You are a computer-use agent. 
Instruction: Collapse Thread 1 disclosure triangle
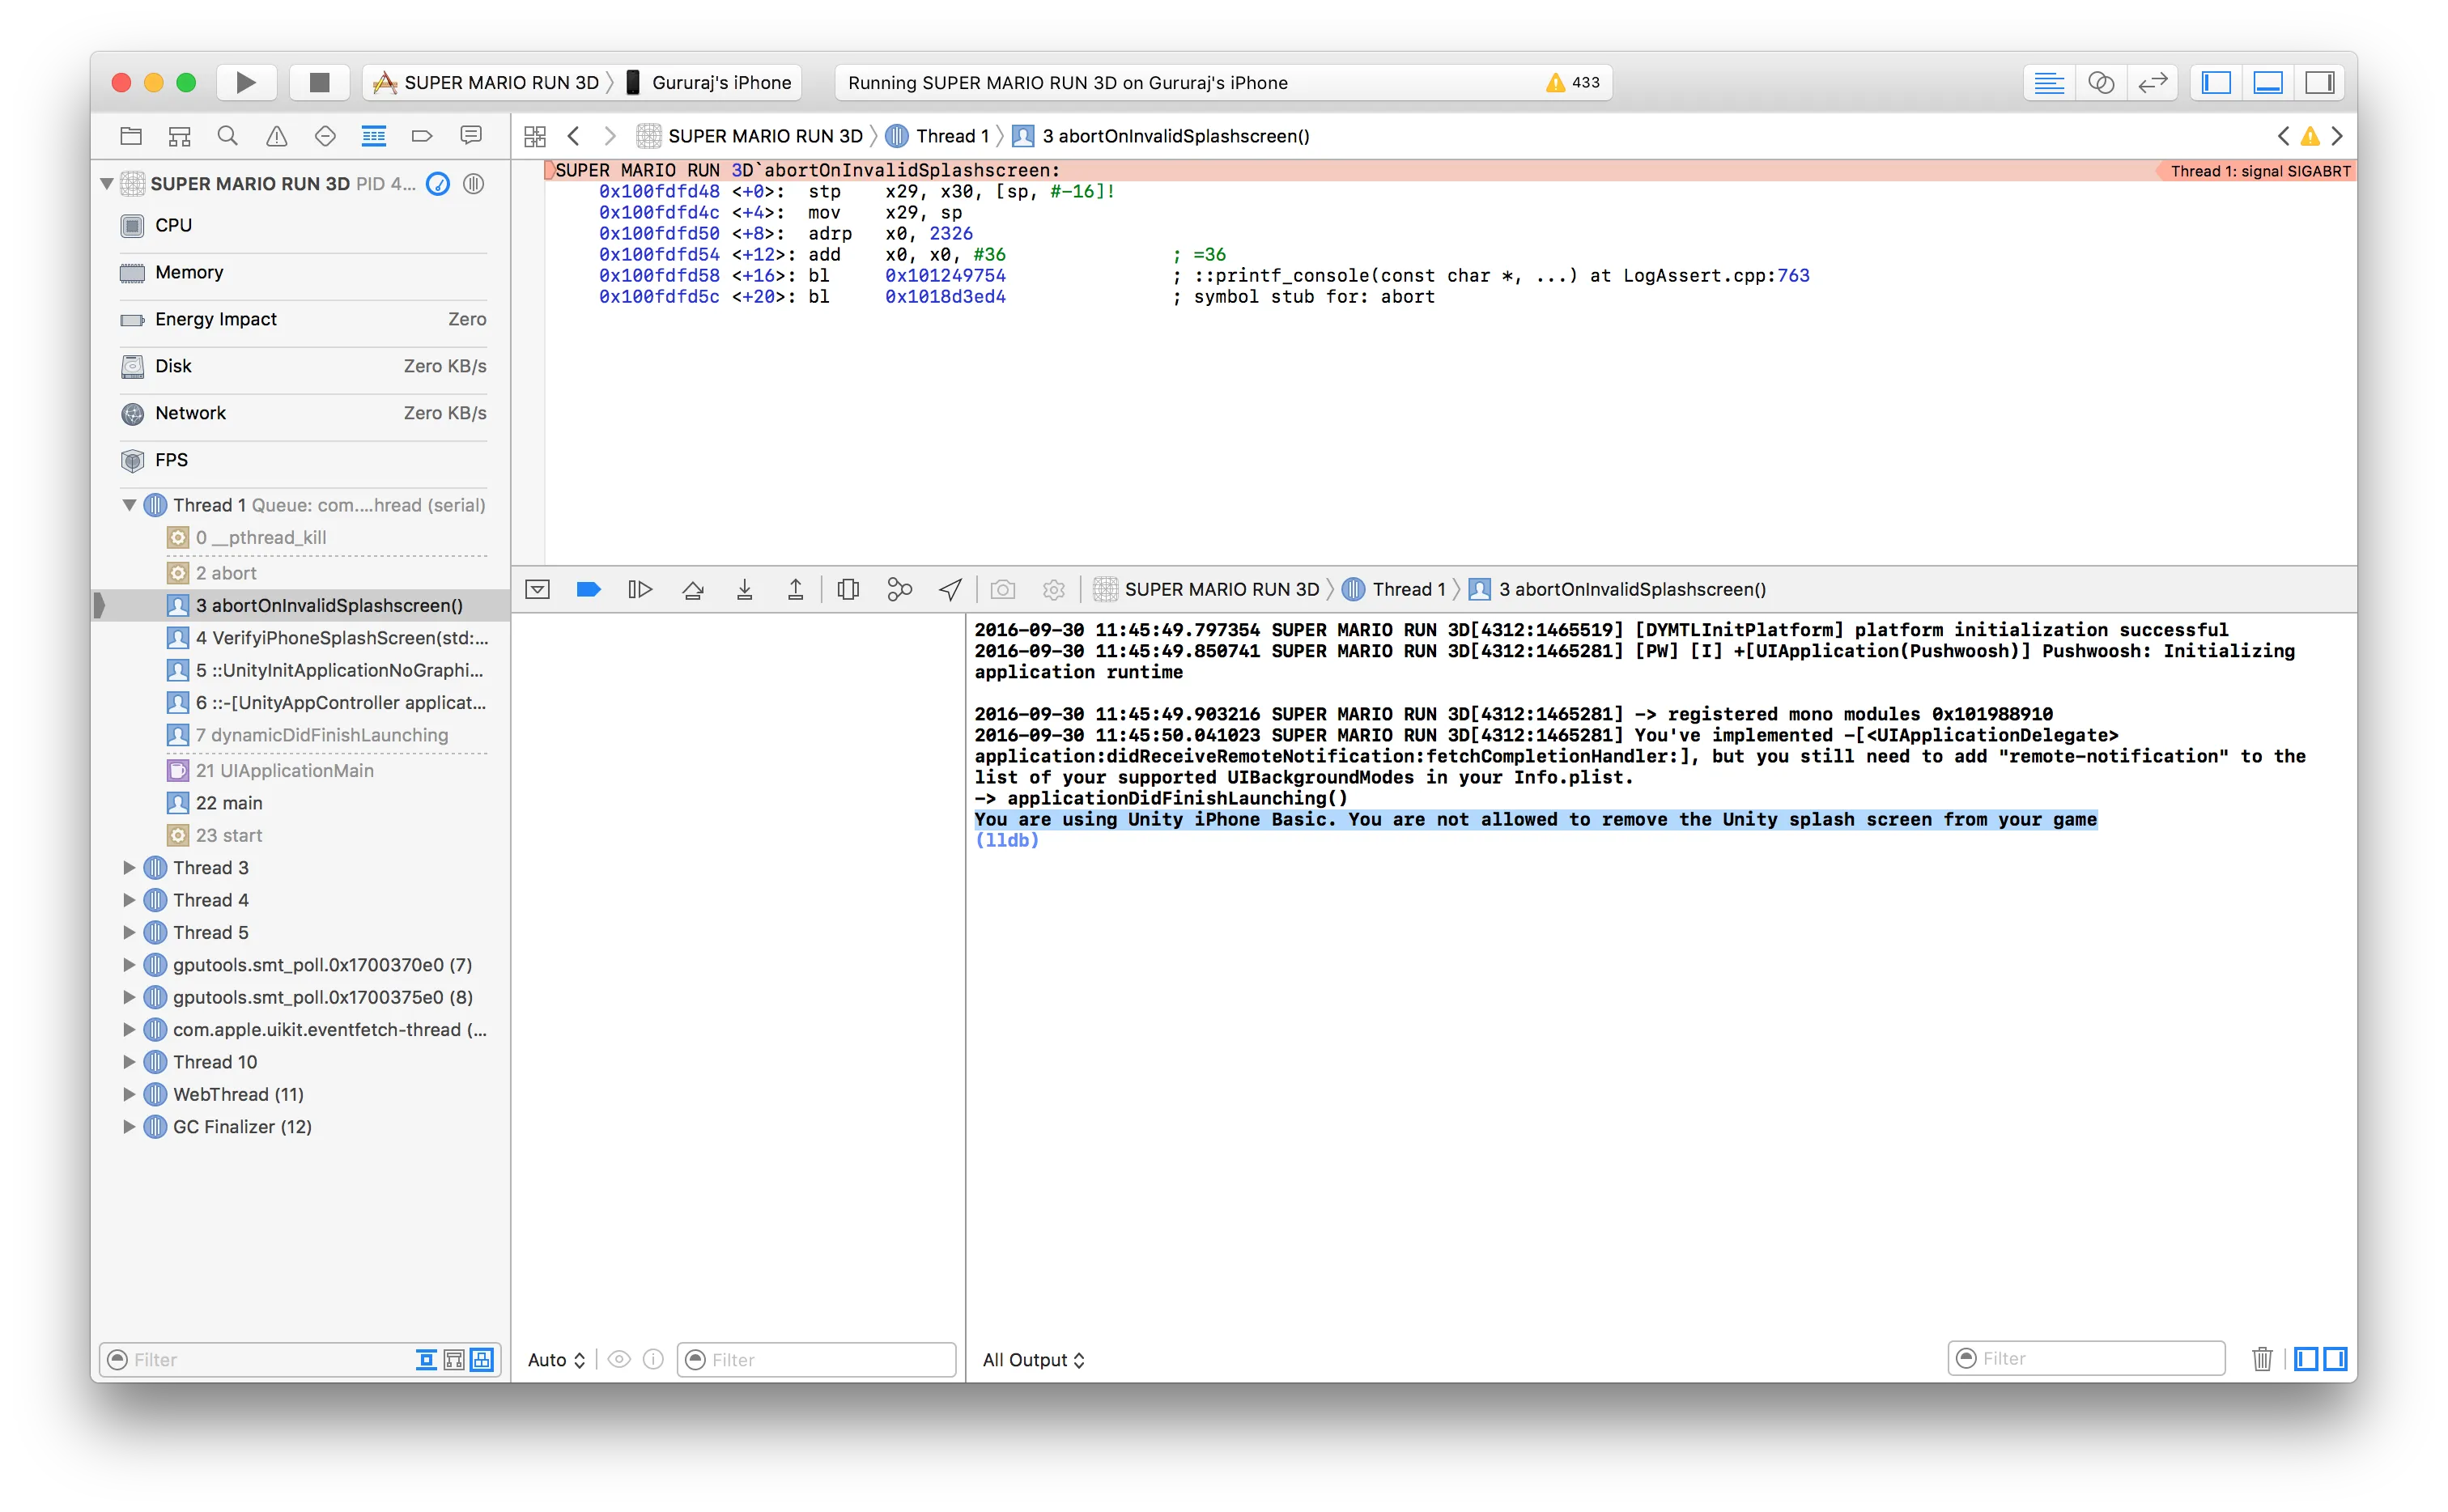coord(129,505)
